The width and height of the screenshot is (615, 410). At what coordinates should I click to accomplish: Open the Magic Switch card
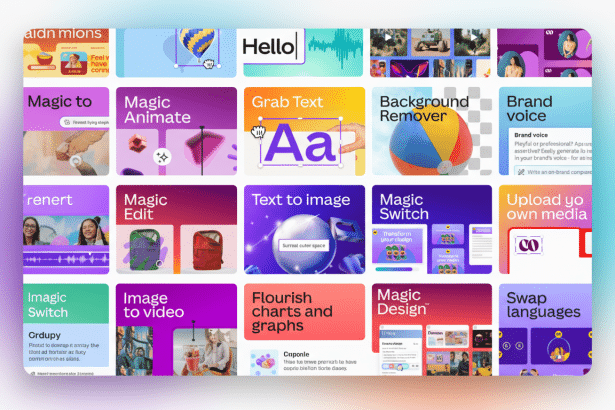[432, 230]
